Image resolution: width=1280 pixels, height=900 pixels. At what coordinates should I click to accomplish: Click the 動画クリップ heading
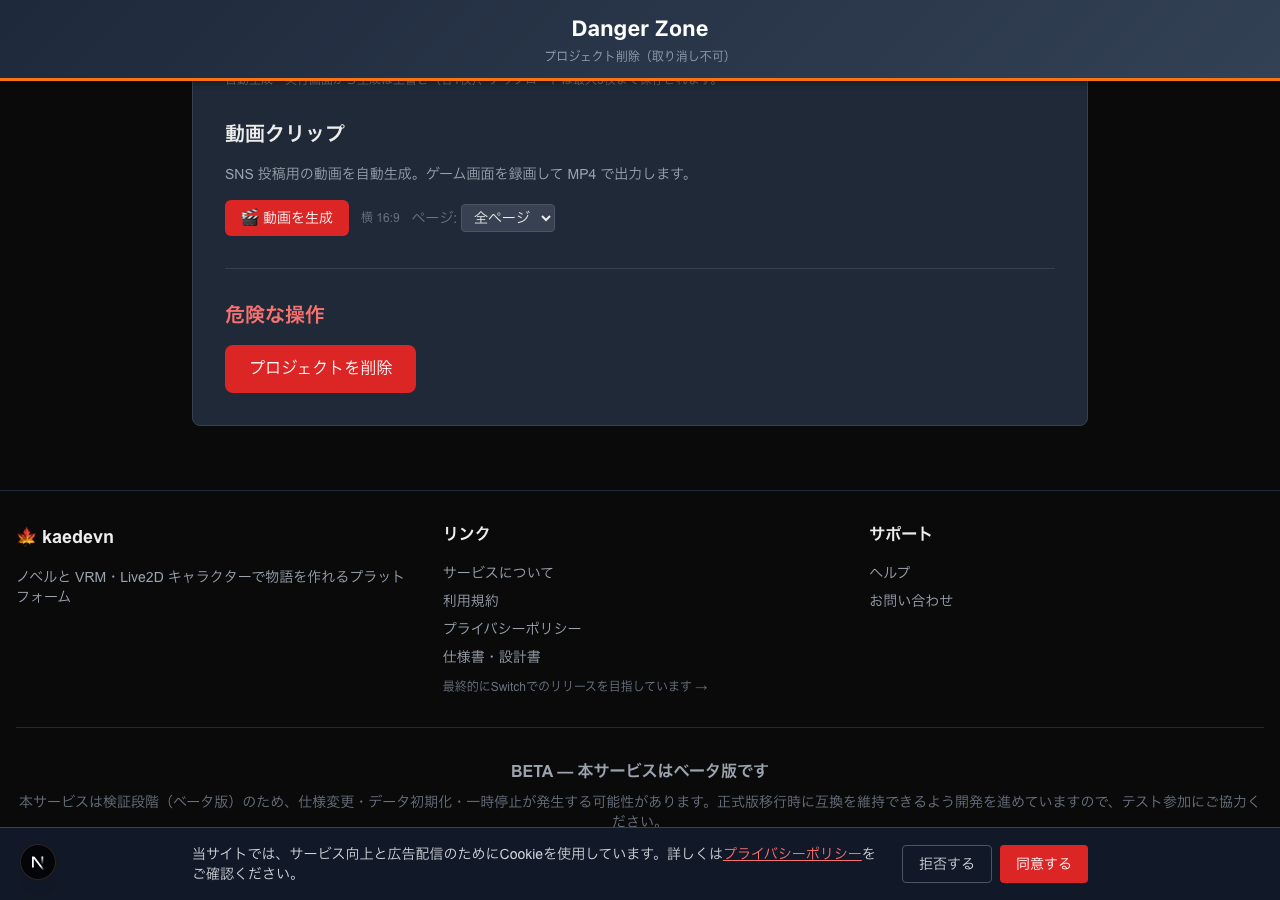click(x=285, y=133)
